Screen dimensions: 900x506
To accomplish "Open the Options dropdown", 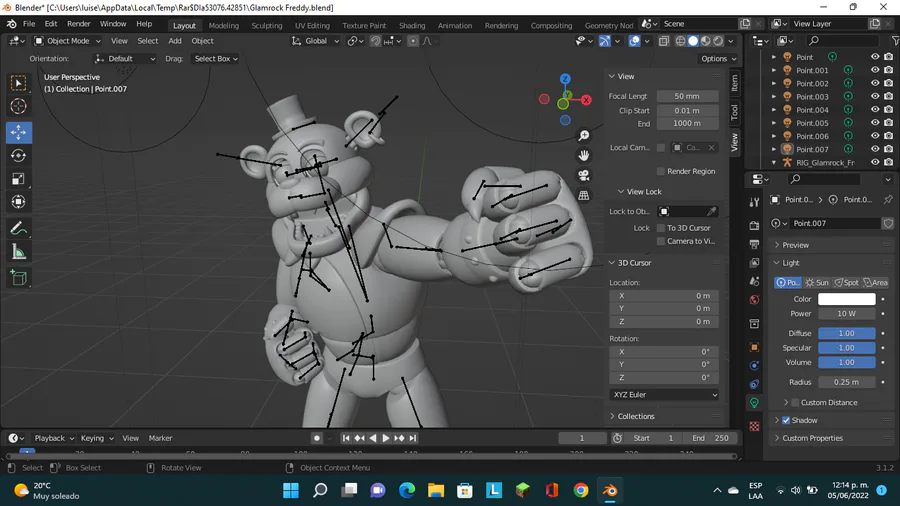I will (x=718, y=59).
